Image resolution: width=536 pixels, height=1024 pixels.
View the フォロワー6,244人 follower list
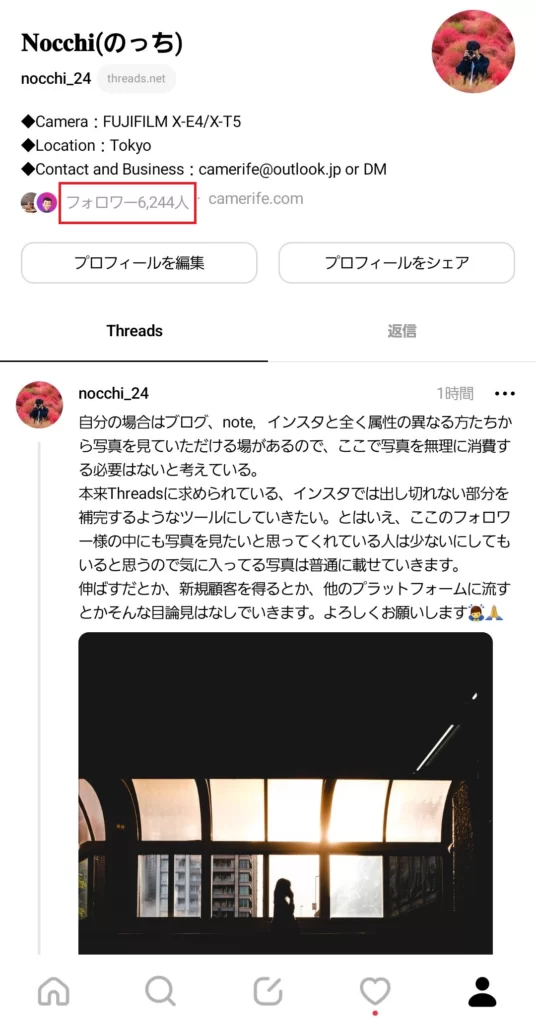pos(128,203)
